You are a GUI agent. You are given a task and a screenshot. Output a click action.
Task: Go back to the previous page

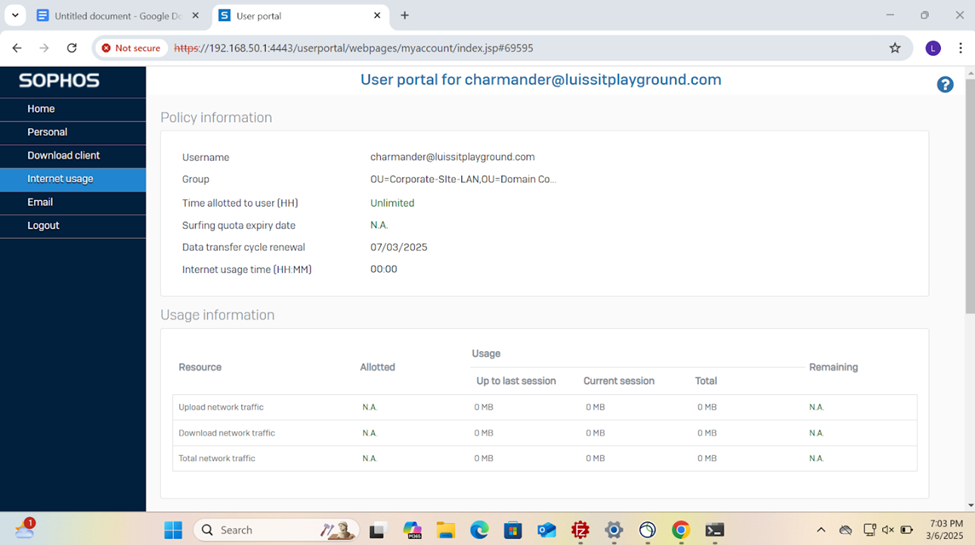tap(17, 48)
